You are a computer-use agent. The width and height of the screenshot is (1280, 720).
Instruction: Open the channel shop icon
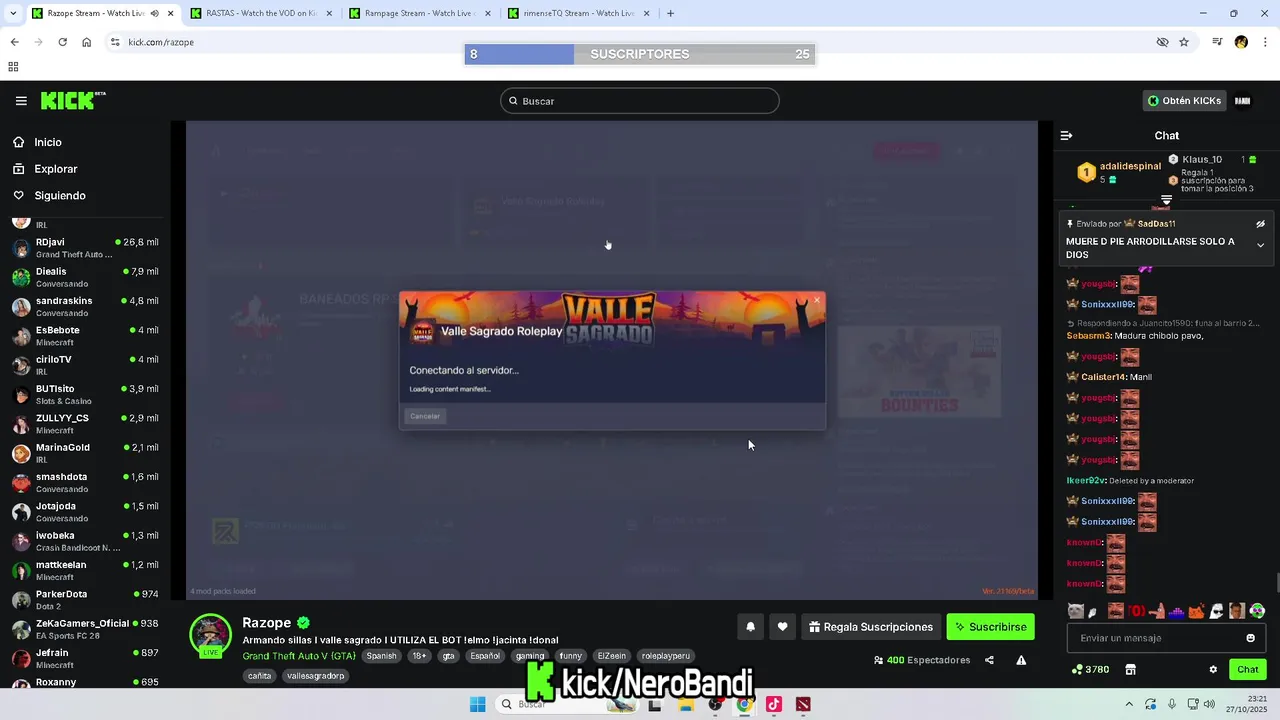[1131, 670]
